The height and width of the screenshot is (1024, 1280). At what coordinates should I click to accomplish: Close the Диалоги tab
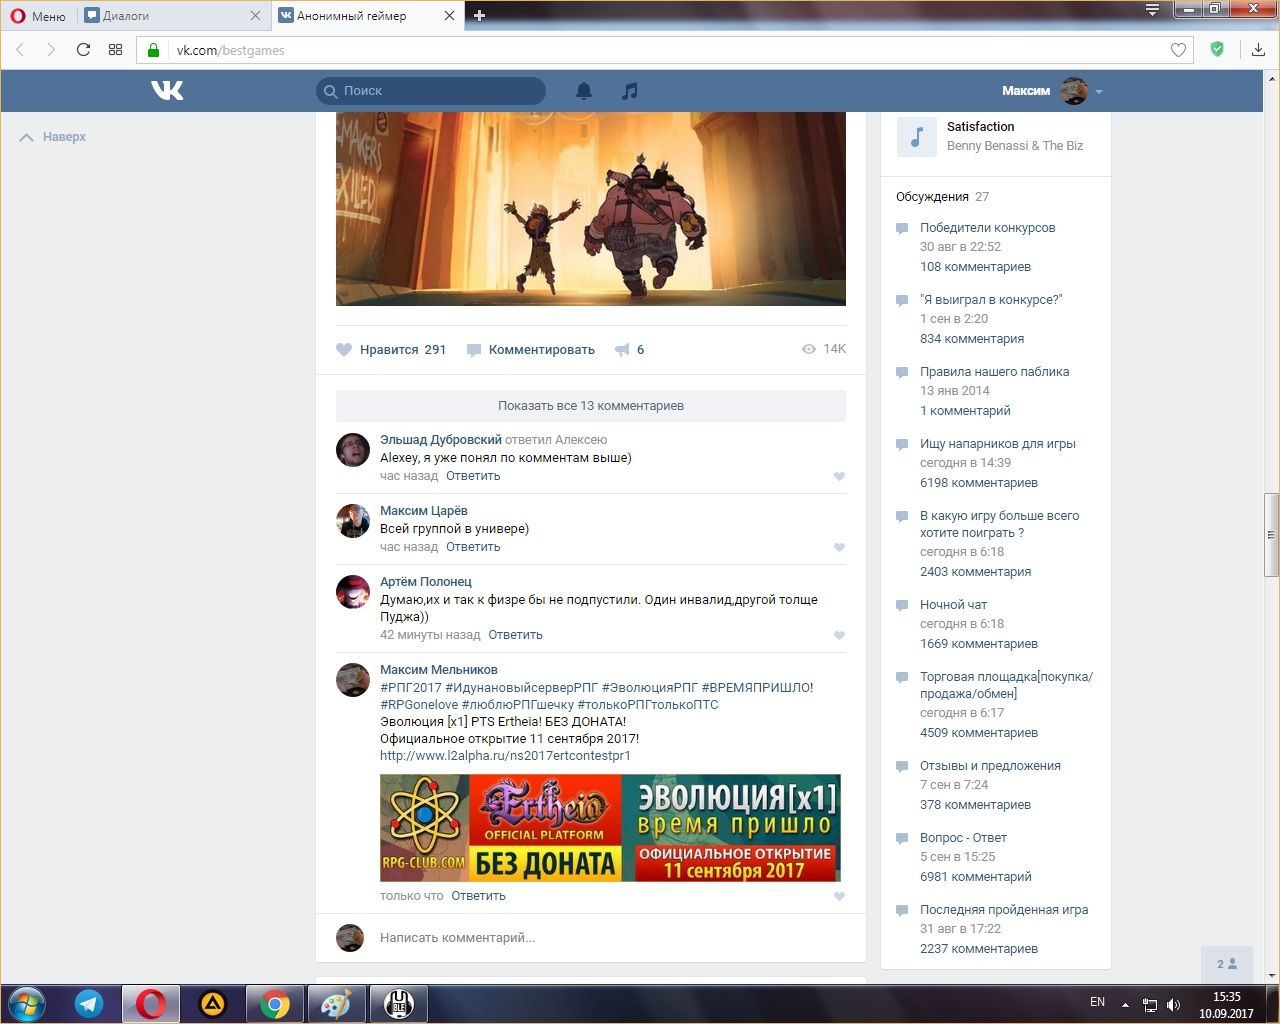coord(255,16)
